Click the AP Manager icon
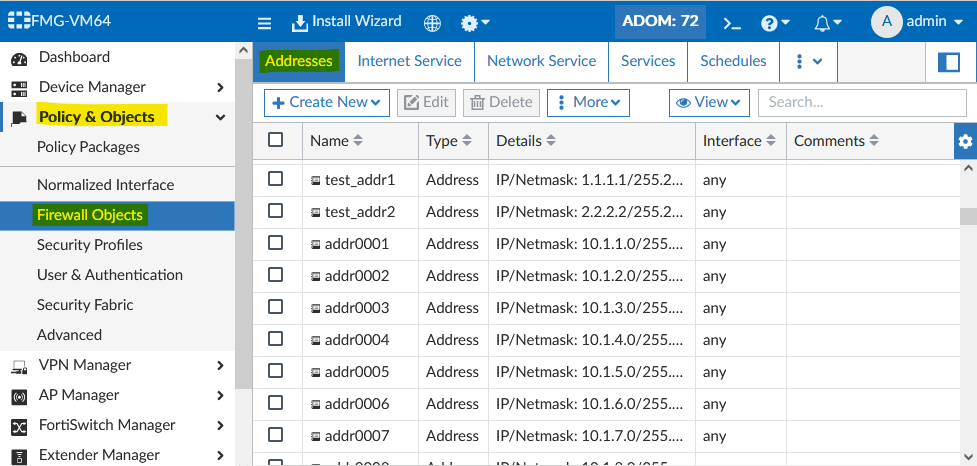 pyautogui.click(x=19, y=397)
